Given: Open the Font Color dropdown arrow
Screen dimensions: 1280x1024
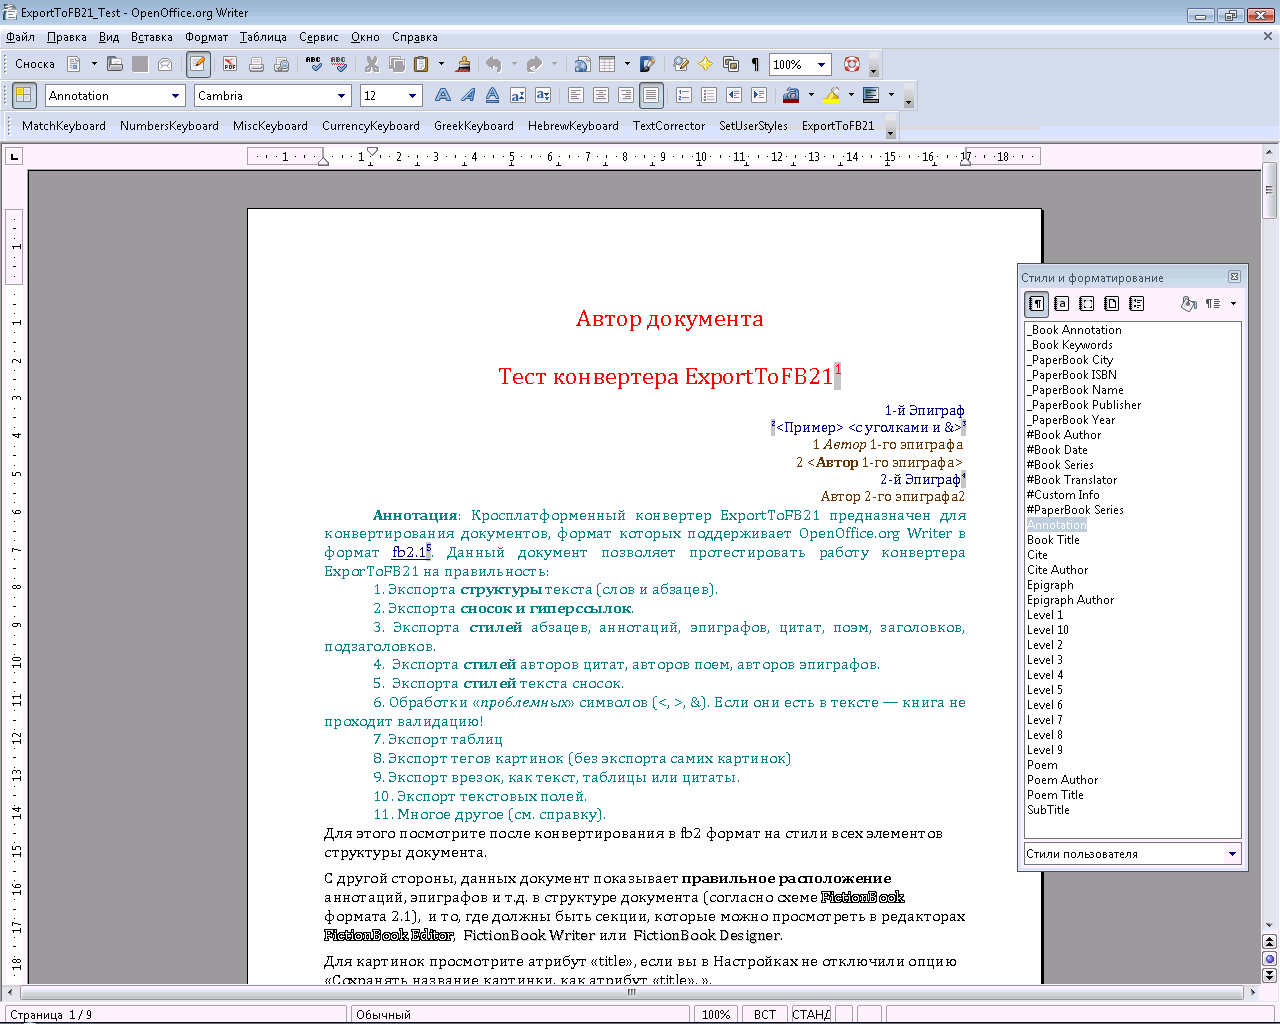Looking at the screenshot, I should (811, 95).
